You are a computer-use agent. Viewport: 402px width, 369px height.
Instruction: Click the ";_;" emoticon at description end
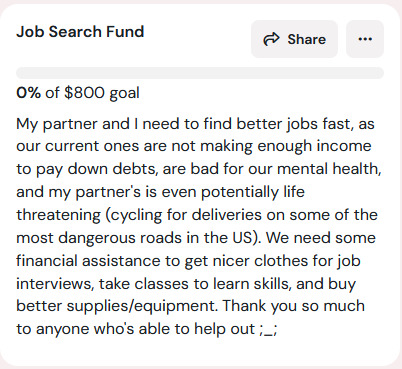click(268, 330)
